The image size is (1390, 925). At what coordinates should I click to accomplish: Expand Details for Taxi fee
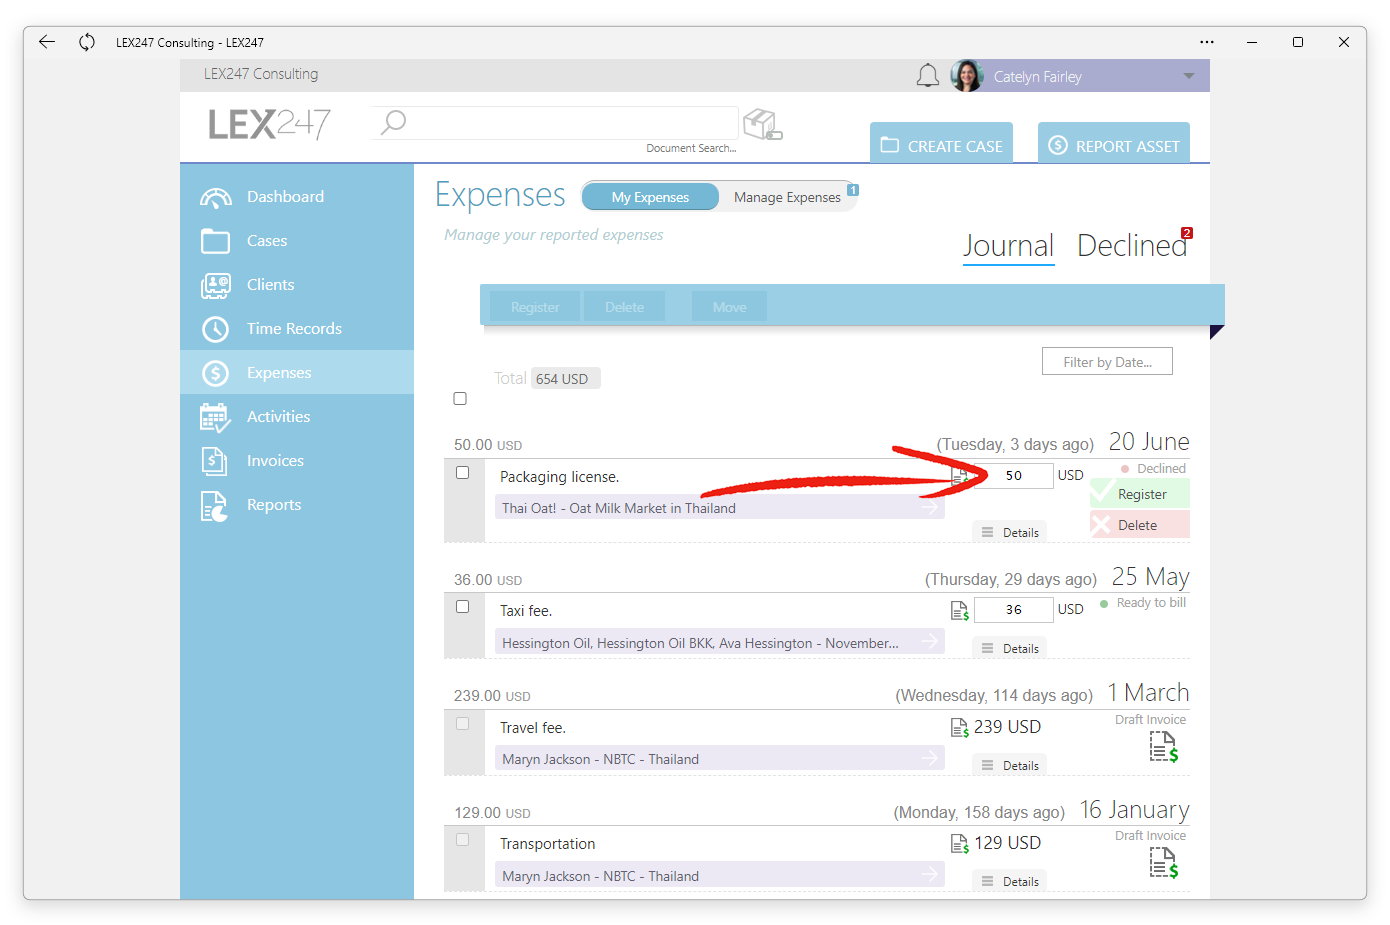coord(1010,648)
